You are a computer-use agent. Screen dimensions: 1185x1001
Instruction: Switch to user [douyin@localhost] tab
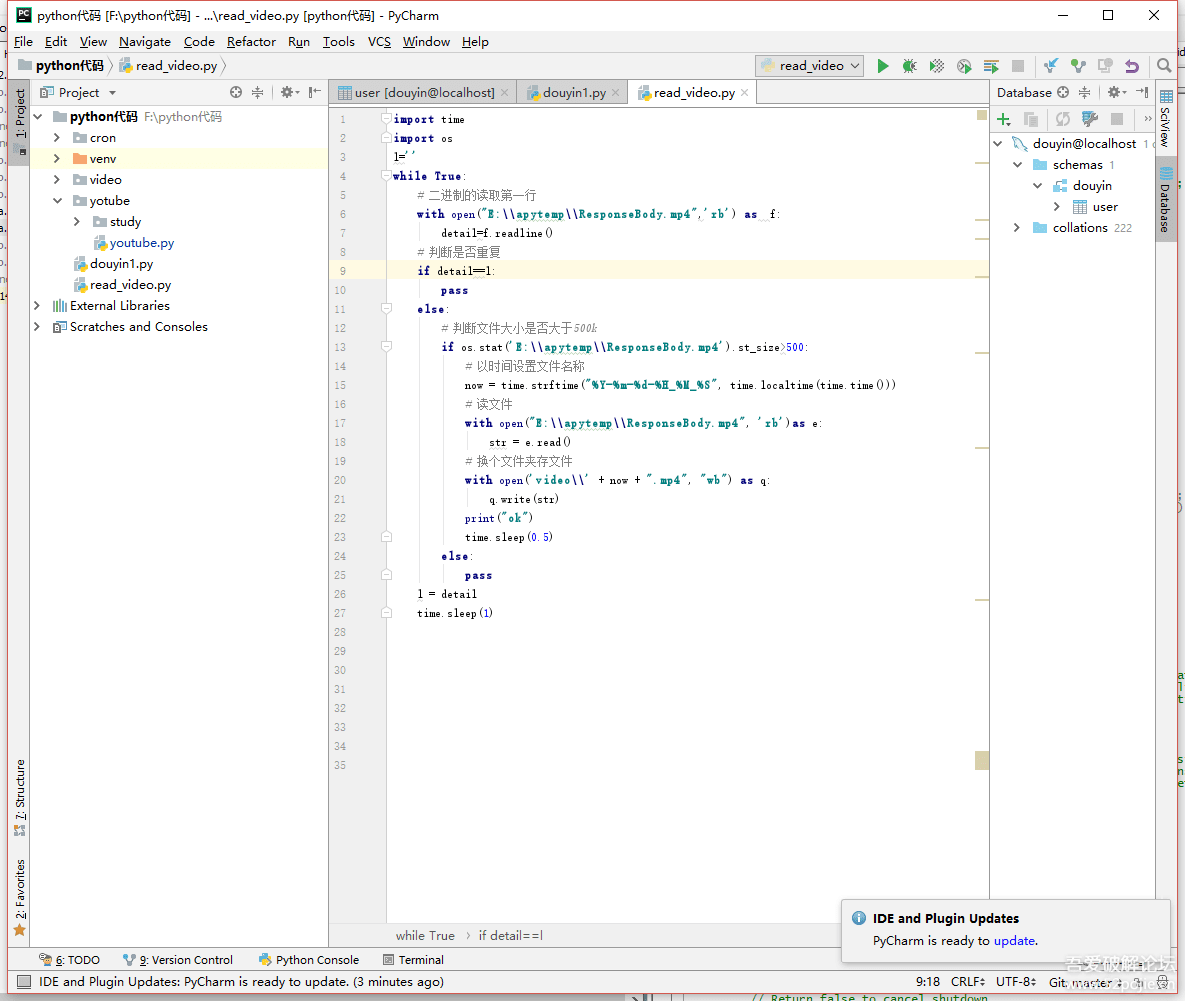pos(424,92)
